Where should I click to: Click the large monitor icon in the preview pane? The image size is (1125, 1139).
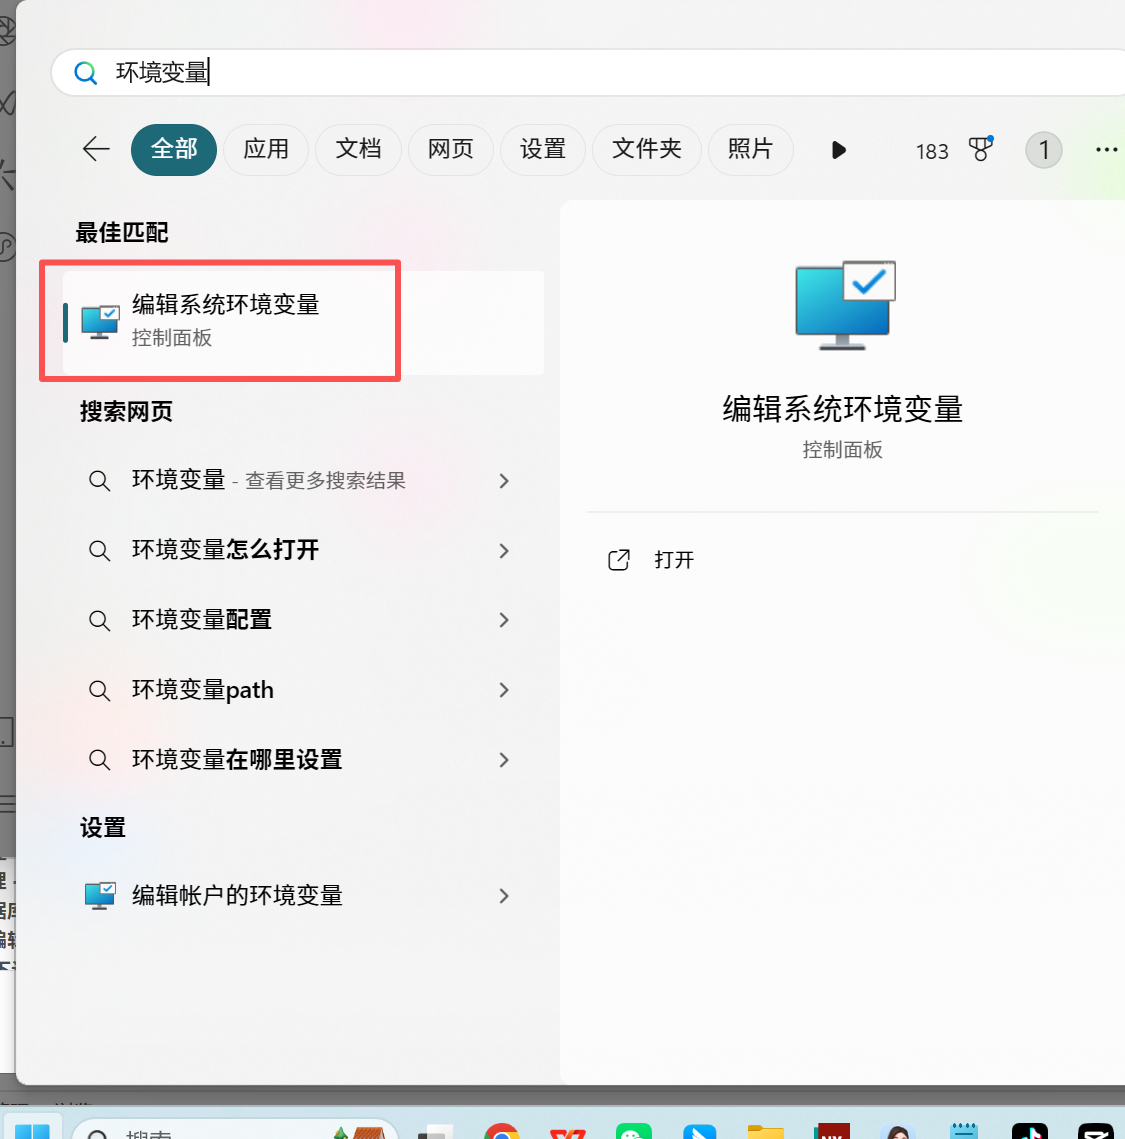tap(844, 305)
